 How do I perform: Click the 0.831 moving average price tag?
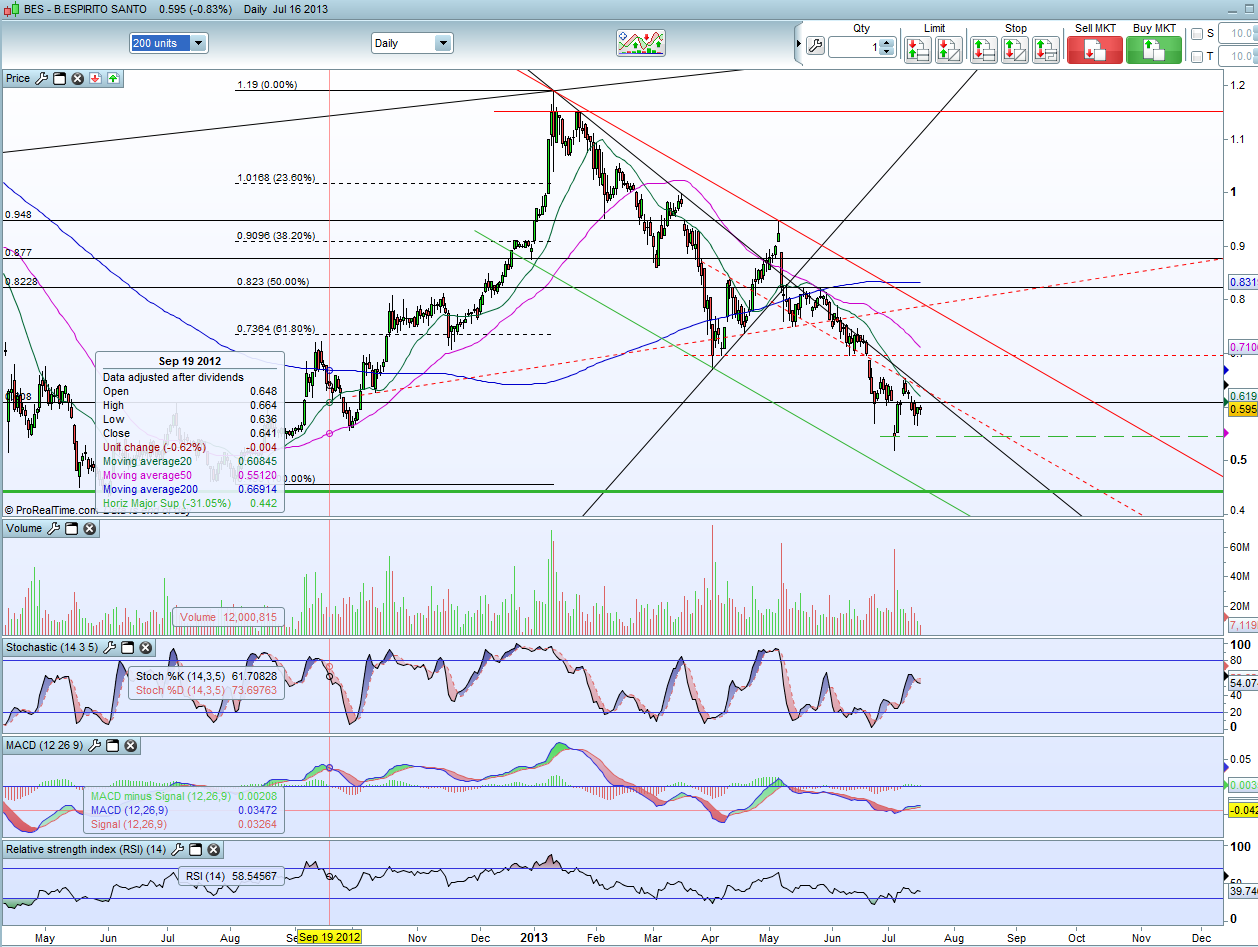pyautogui.click(x=1241, y=283)
